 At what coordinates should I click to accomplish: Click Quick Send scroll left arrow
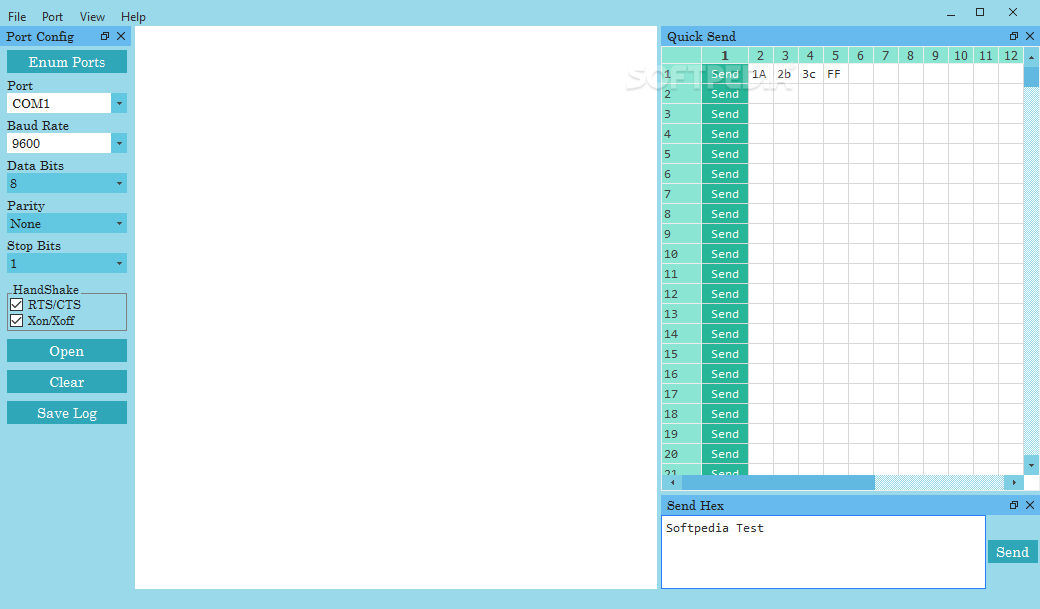point(672,482)
